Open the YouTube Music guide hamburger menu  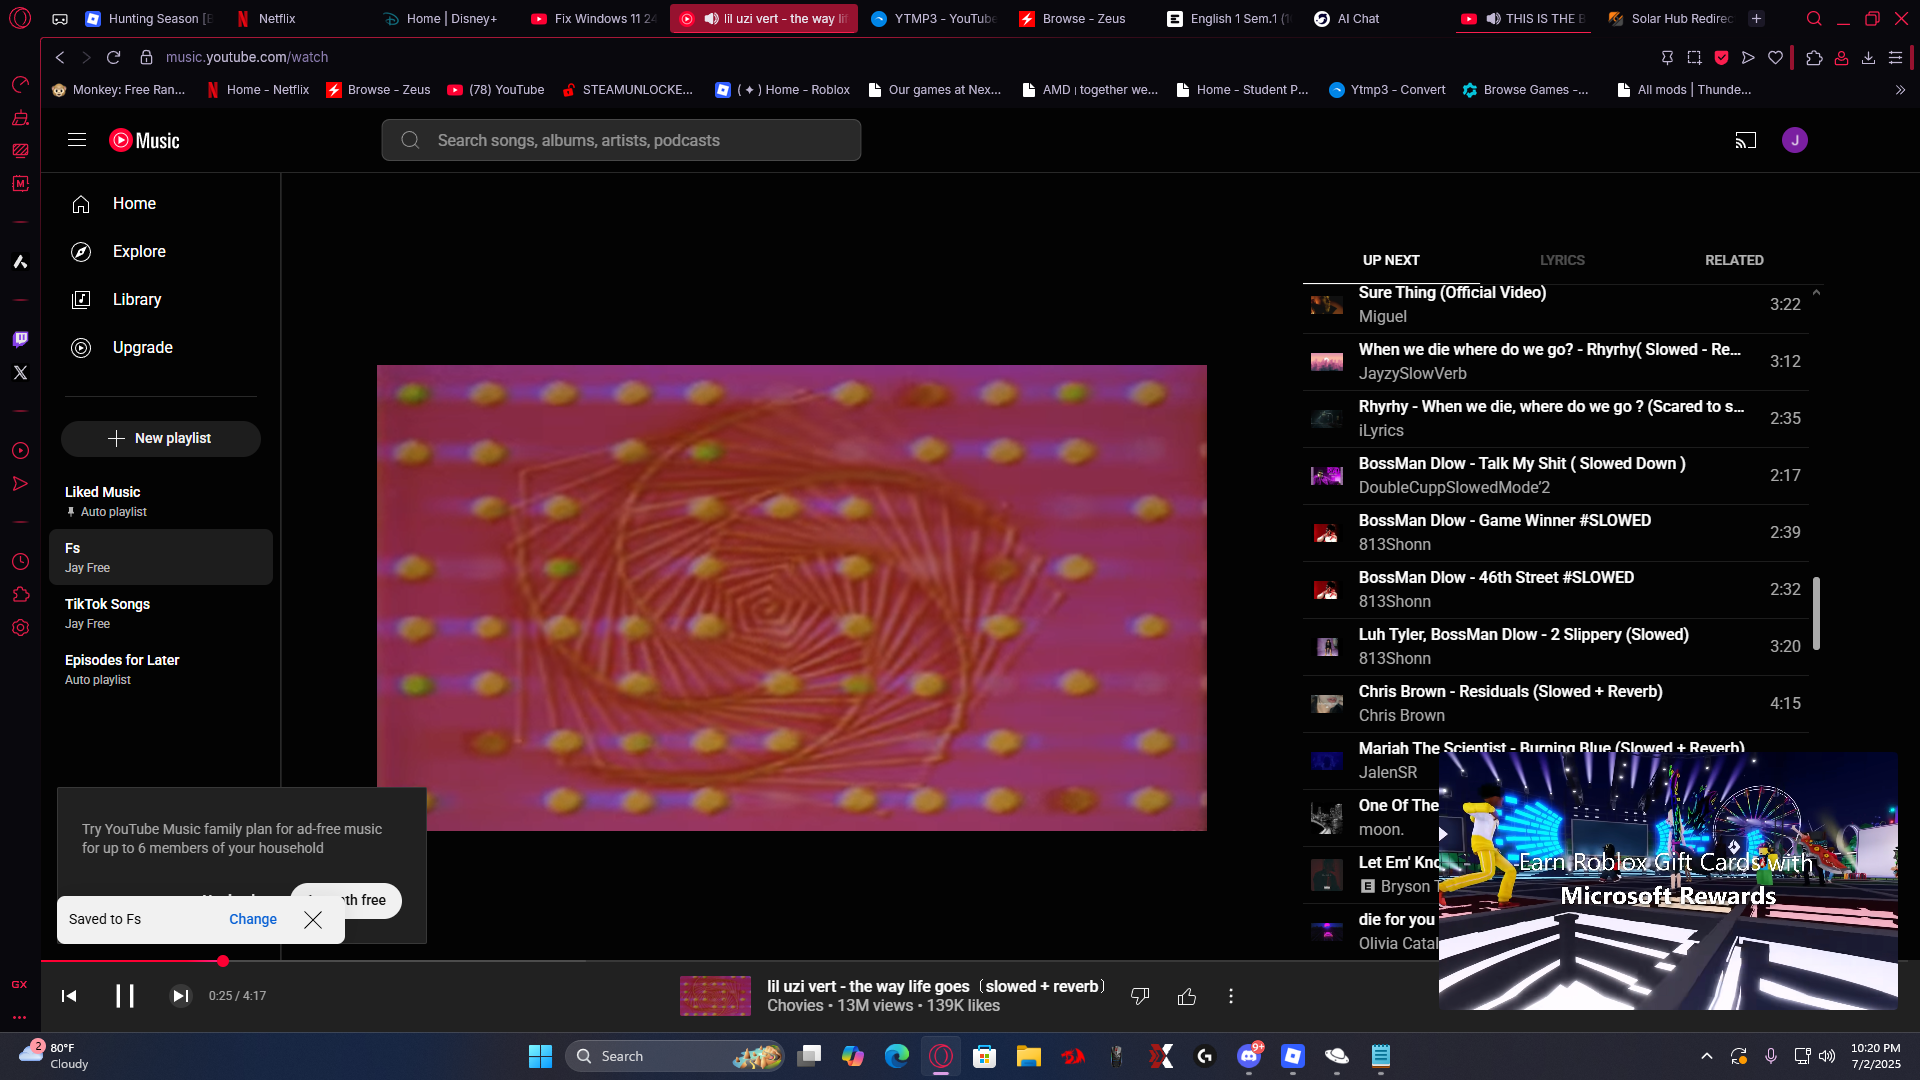click(x=77, y=140)
